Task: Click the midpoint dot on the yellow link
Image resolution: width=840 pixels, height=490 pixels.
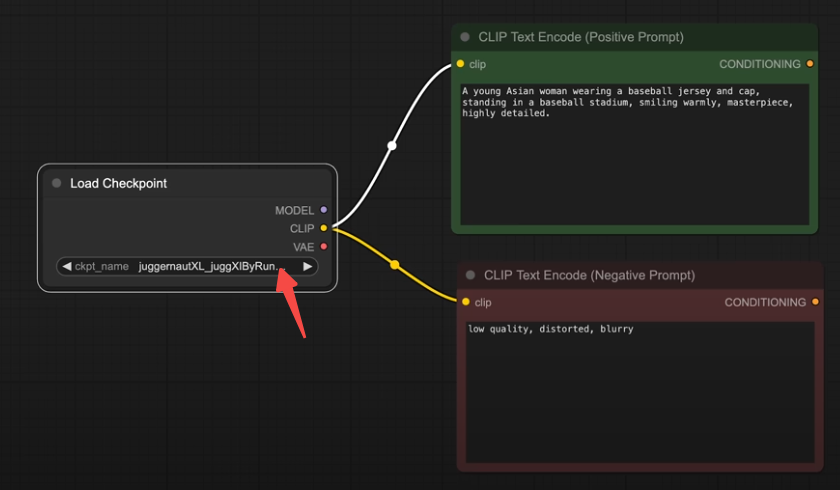Action: point(395,265)
